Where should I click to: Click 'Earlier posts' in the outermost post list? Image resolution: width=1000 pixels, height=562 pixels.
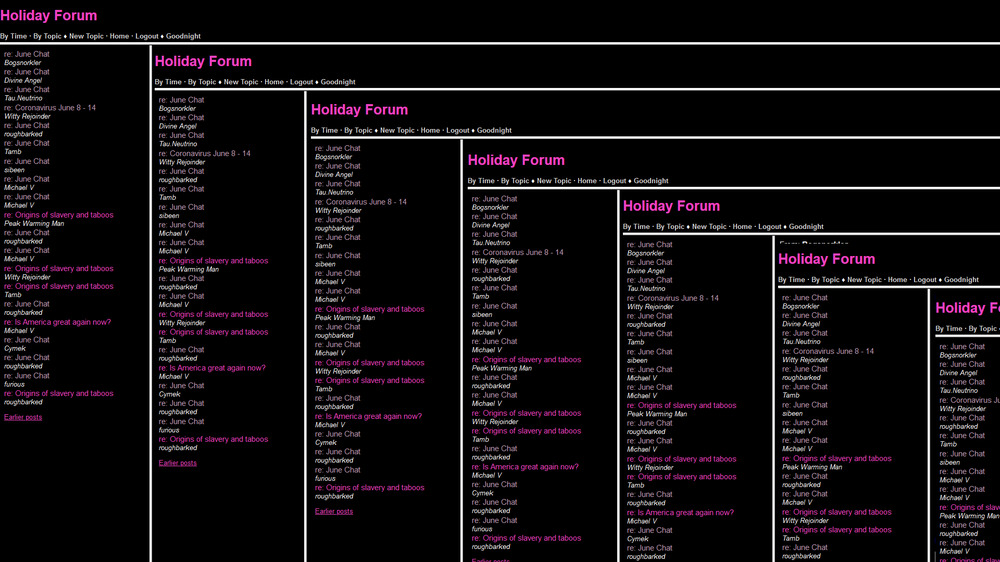pyautogui.click(x=23, y=417)
